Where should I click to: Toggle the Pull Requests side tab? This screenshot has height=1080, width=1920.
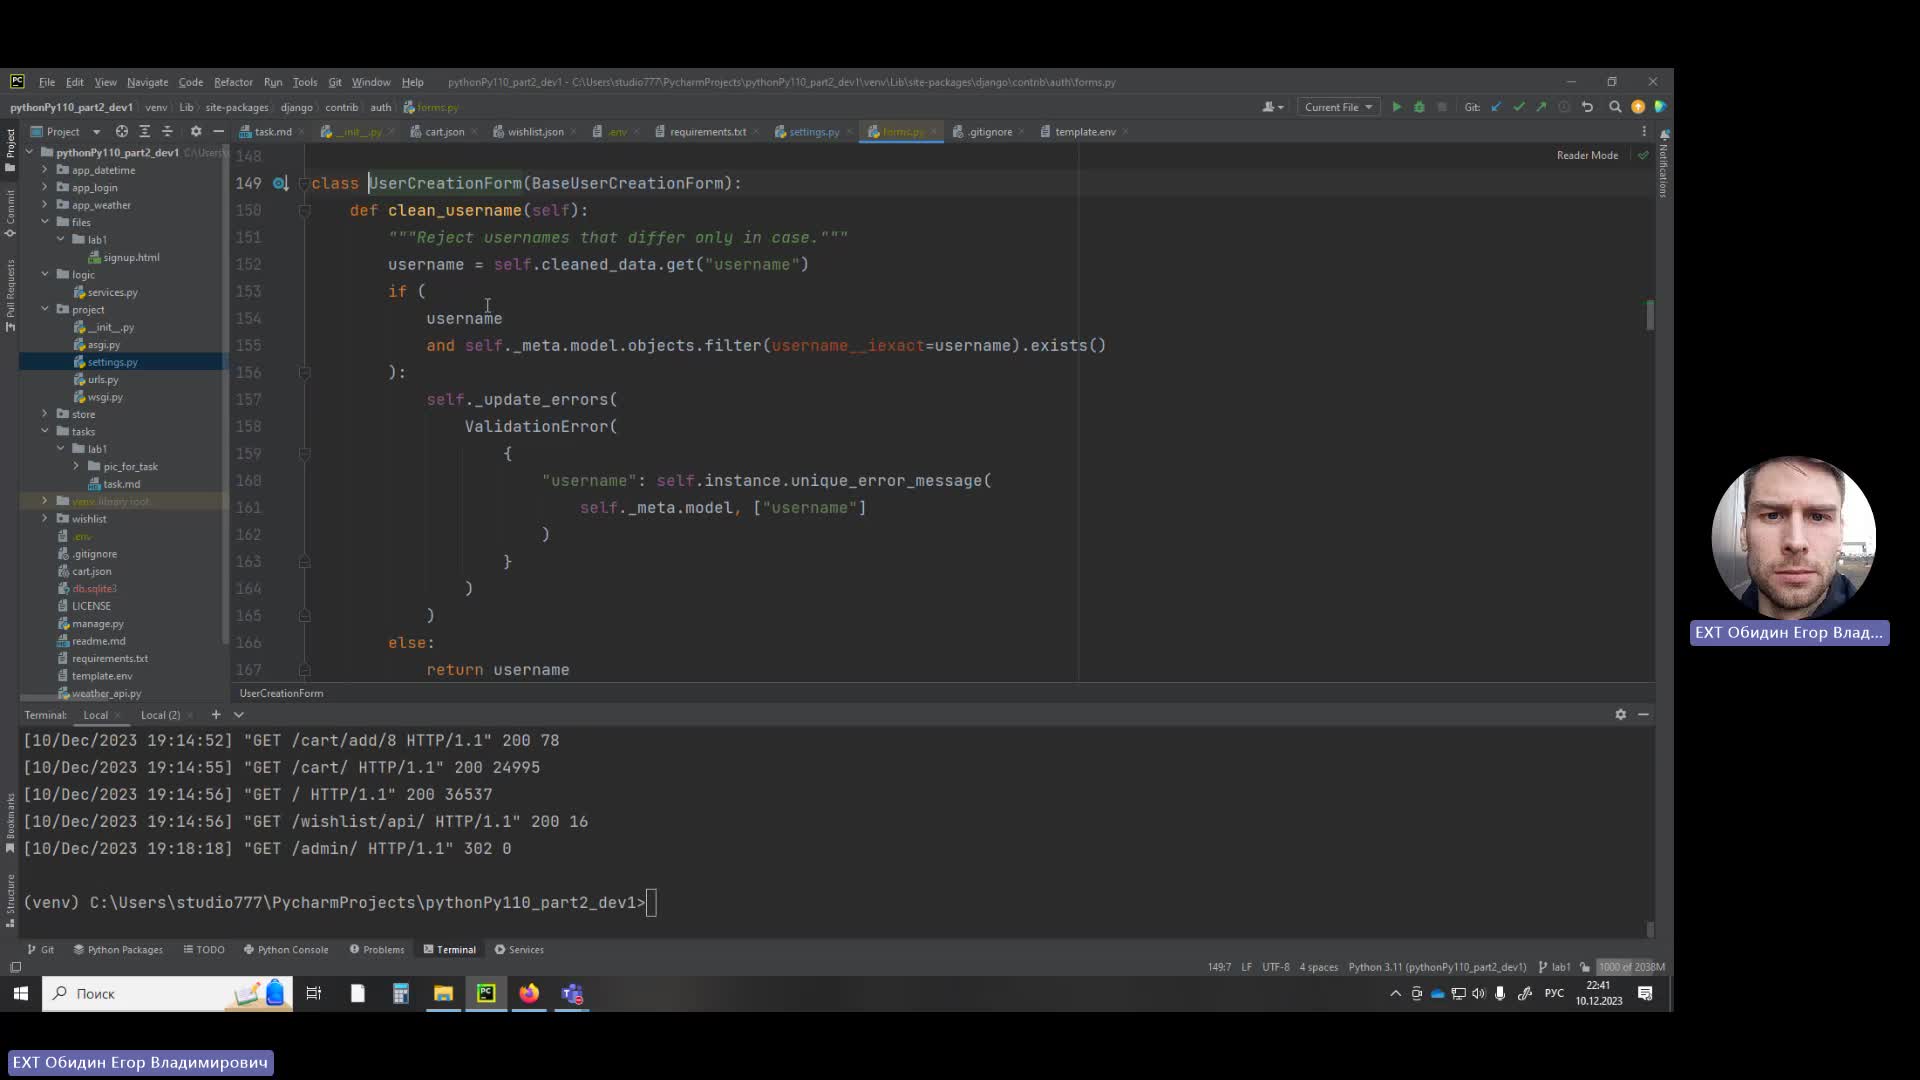[x=10, y=296]
